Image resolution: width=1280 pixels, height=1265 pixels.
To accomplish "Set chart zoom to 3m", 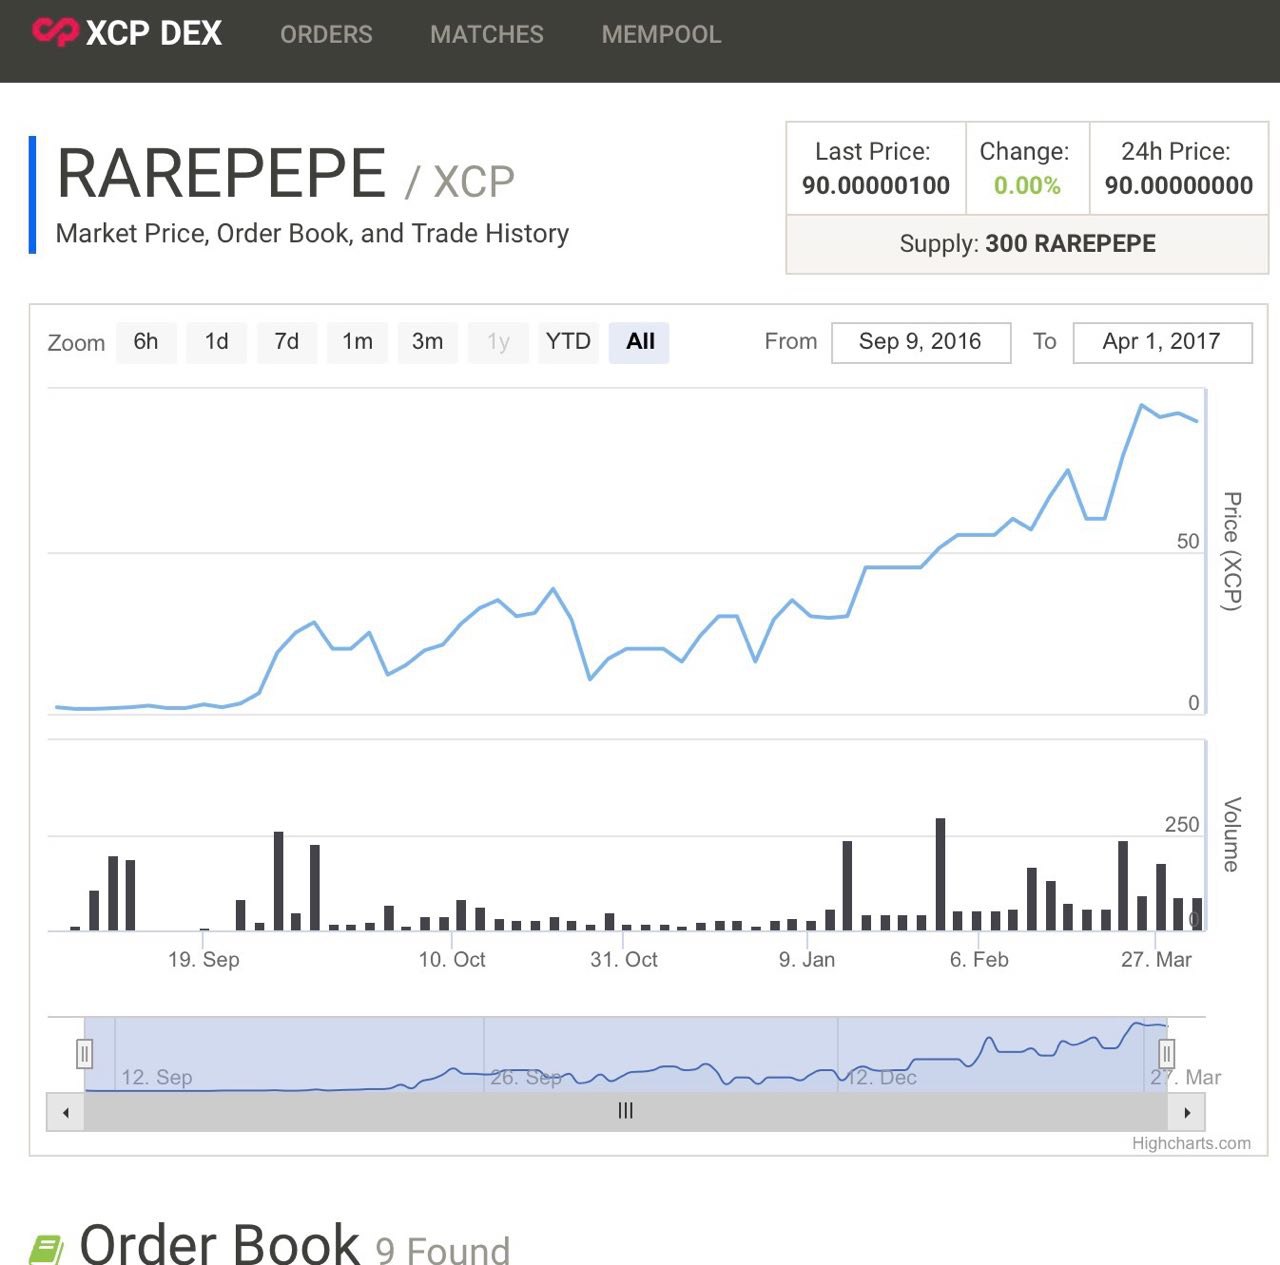I will 428,342.
